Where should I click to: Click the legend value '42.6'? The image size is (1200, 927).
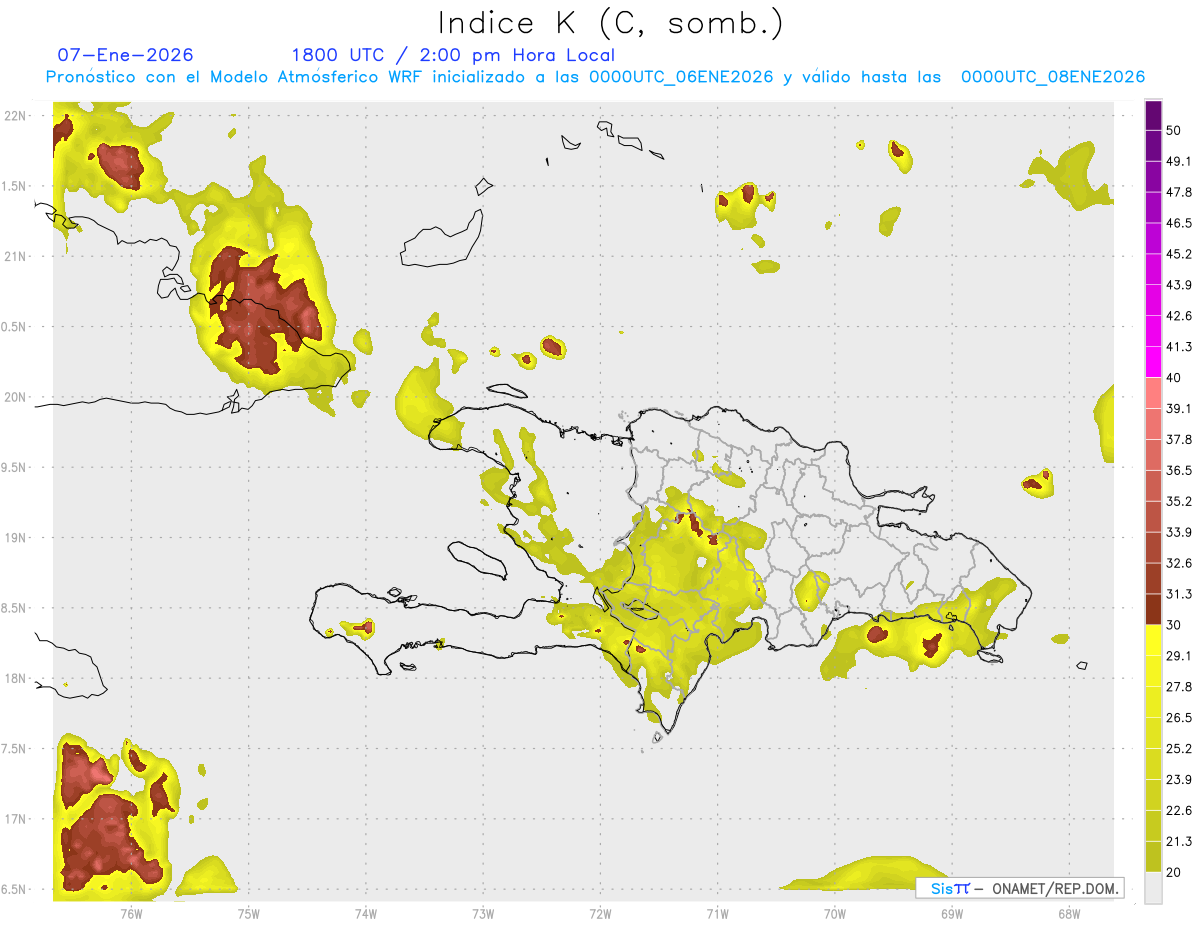click(1178, 316)
